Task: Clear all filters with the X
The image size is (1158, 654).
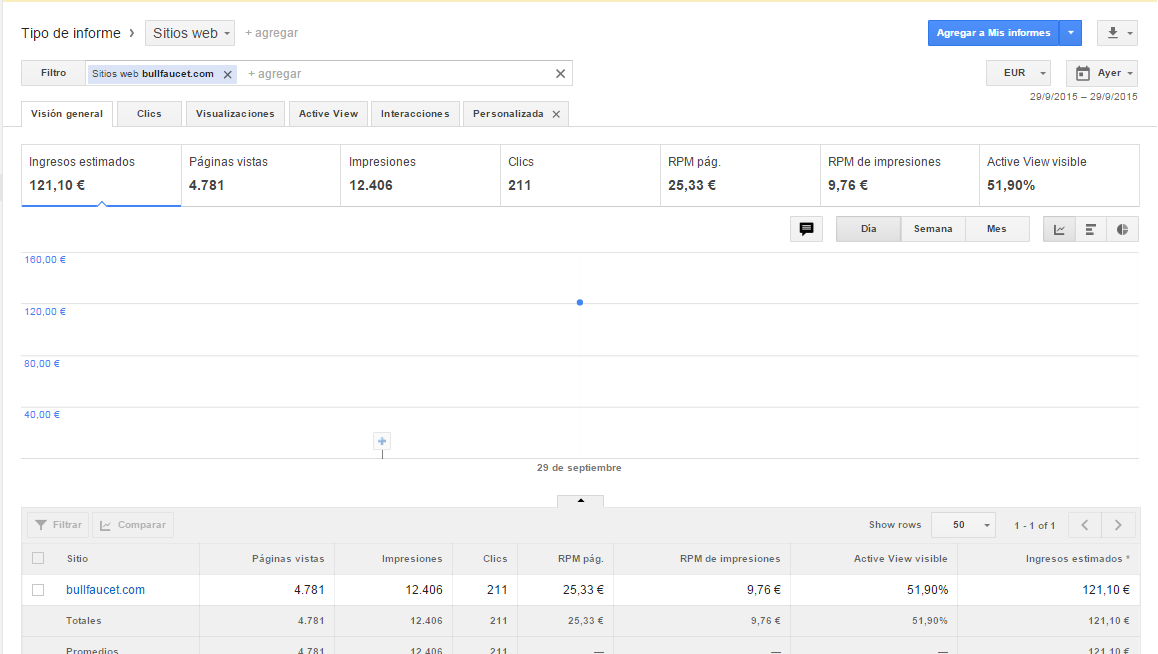Action: 561,74
